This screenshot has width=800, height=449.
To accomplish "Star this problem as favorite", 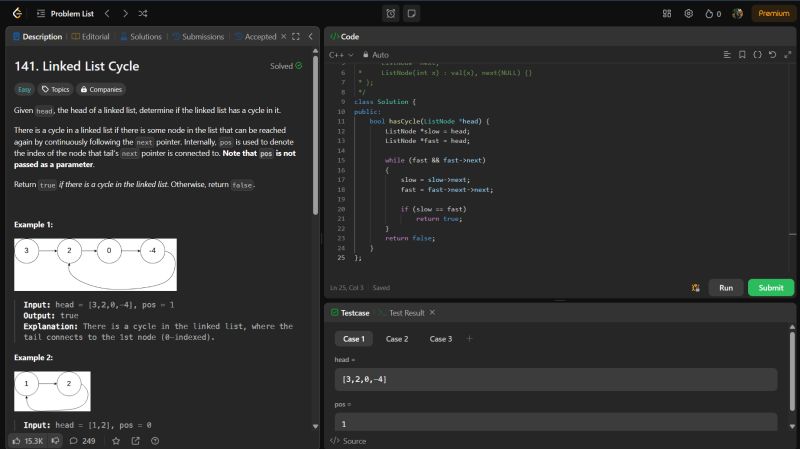I will click(116, 440).
